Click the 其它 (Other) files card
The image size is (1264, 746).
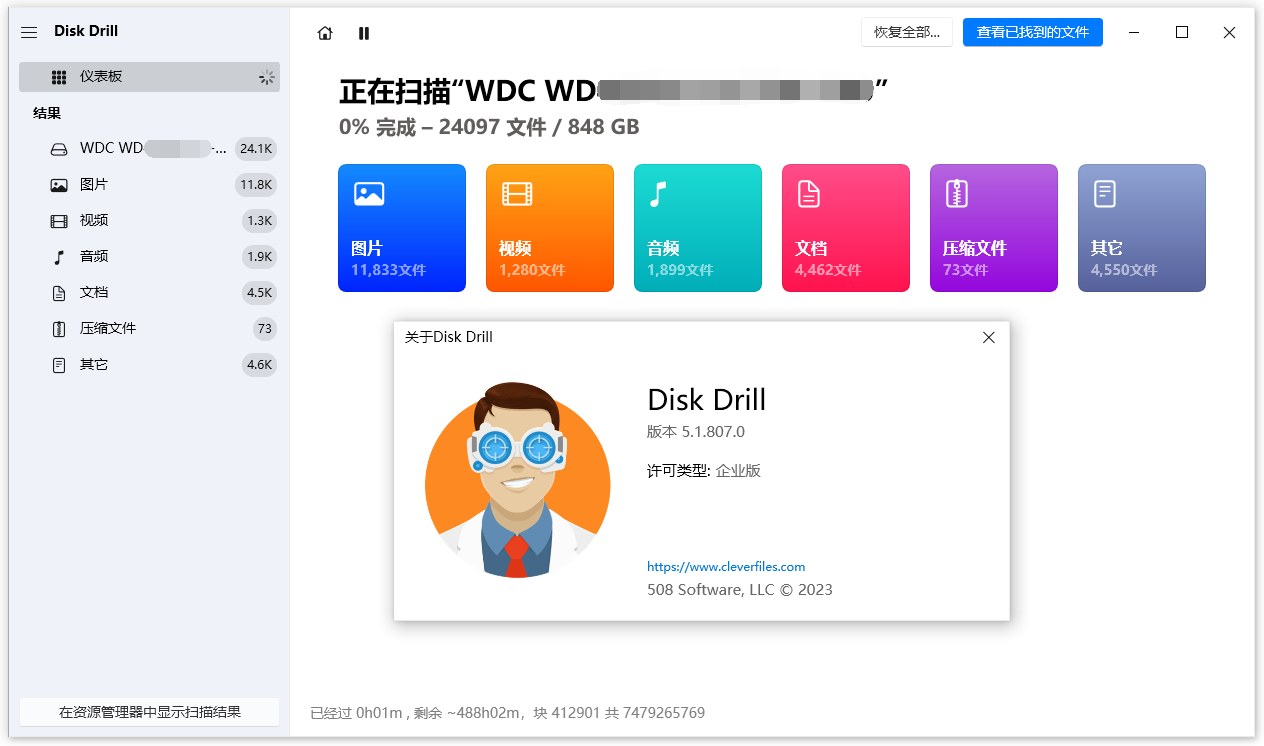(1141, 227)
